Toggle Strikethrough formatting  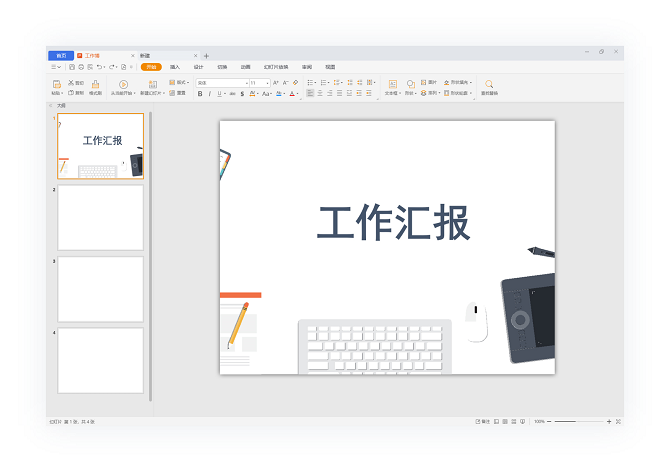232,94
